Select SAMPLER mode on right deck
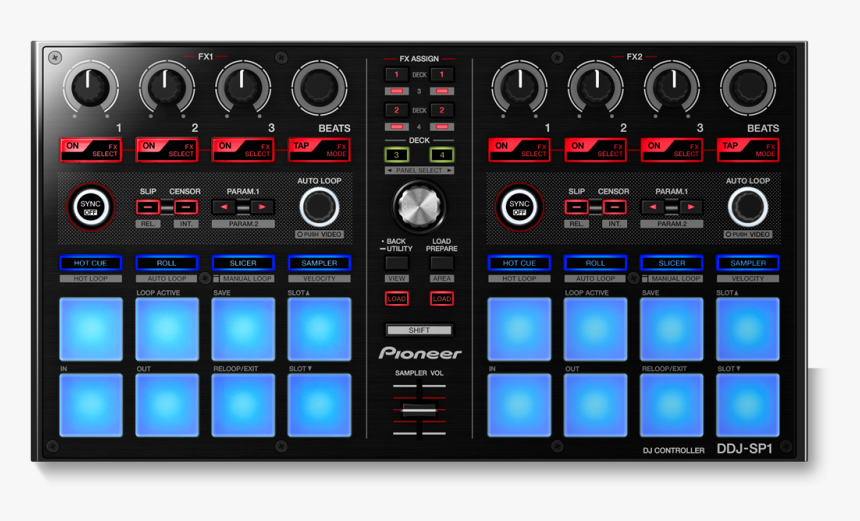The height and width of the screenshot is (521, 860). [x=748, y=263]
